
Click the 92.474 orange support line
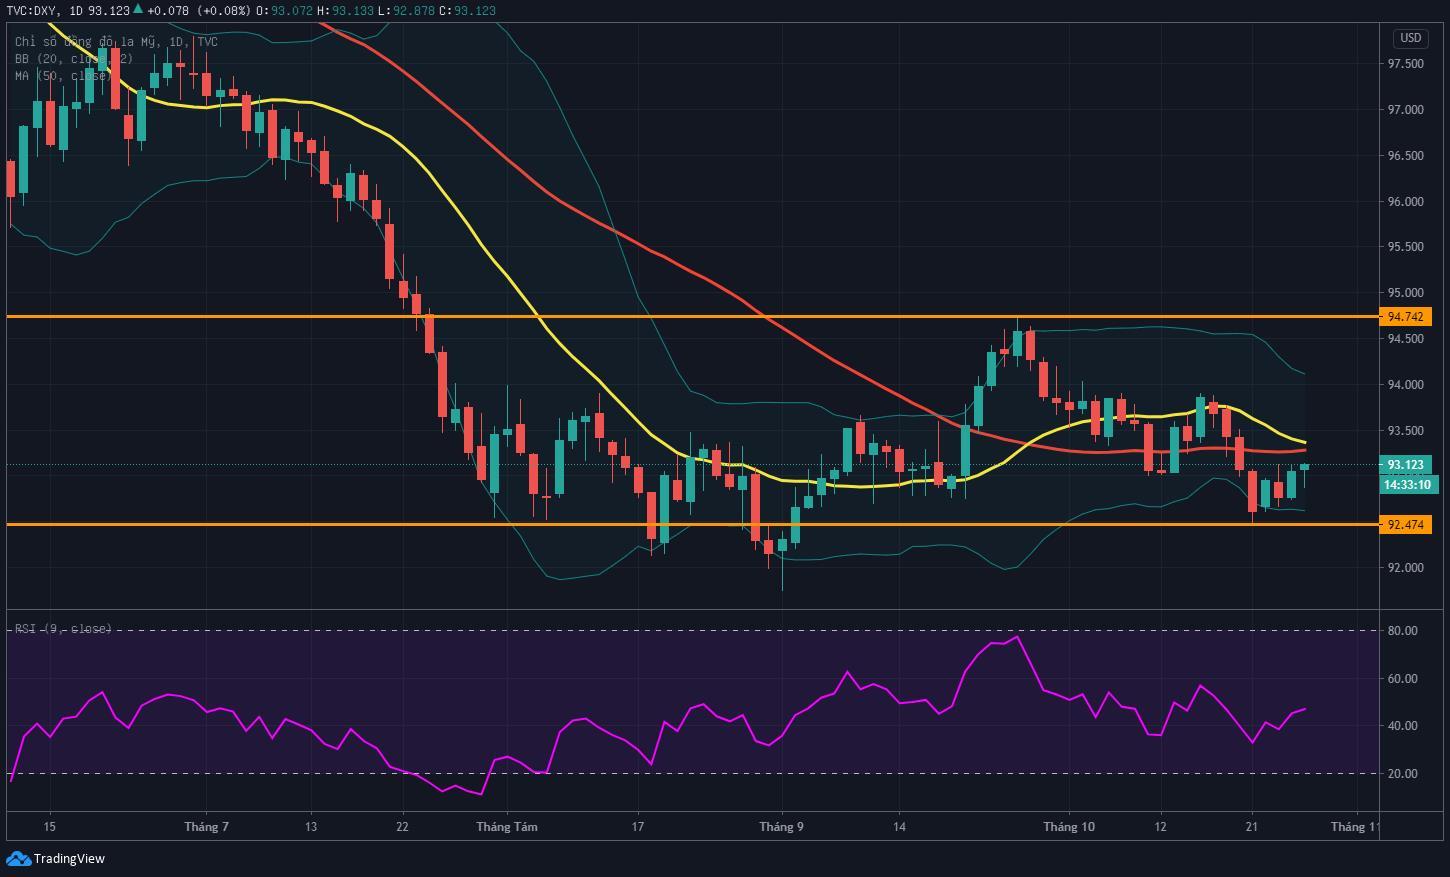[692, 525]
